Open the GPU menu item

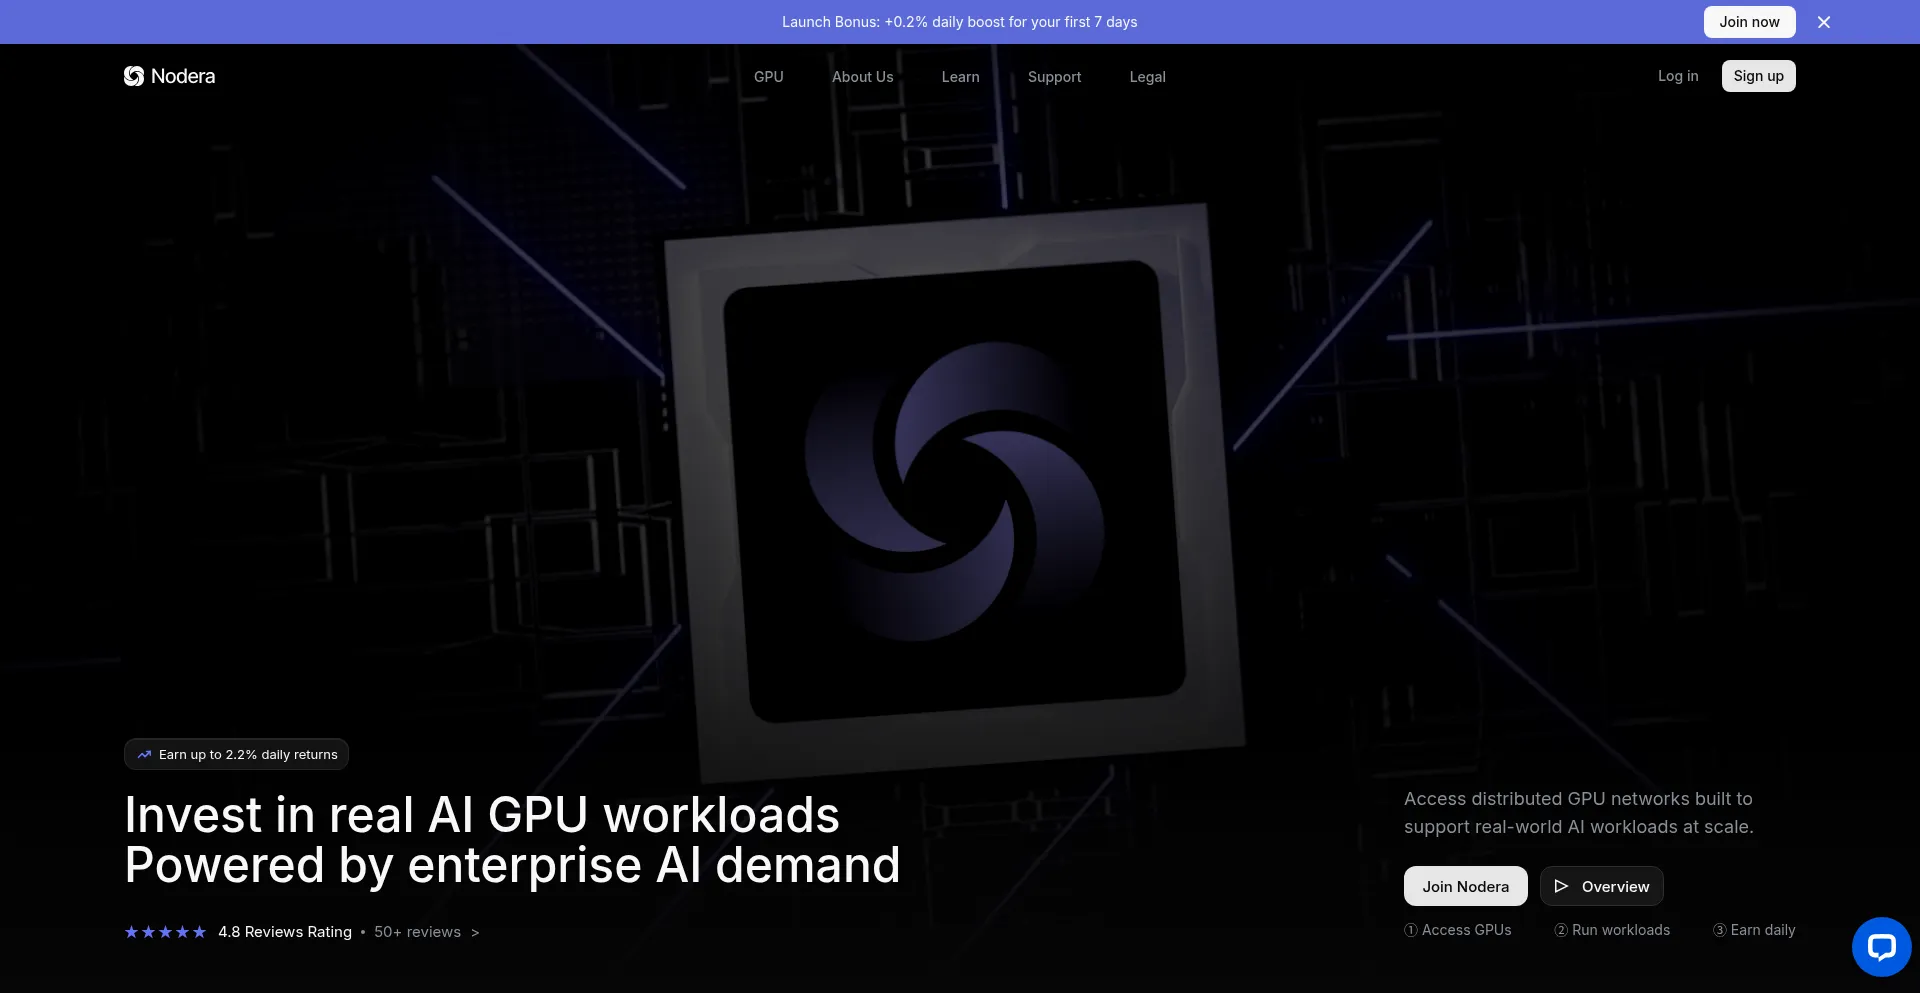click(769, 77)
